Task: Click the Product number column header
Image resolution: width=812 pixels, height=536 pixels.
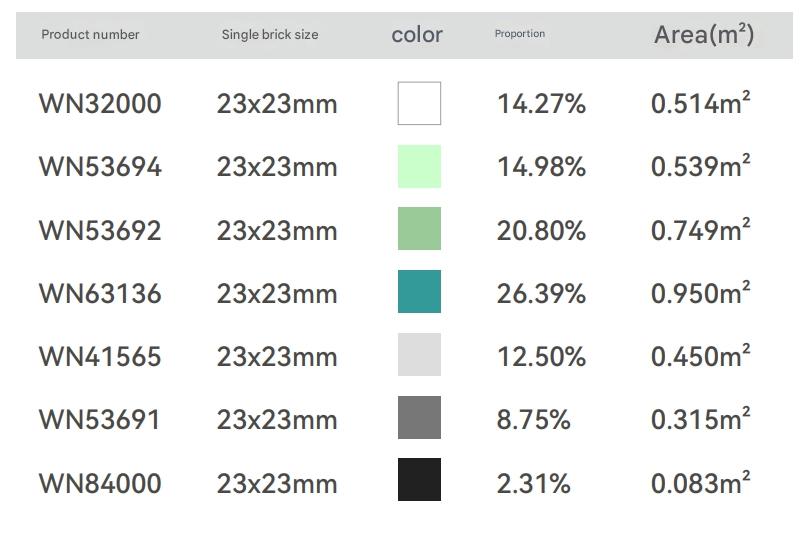Action: click(90, 35)
